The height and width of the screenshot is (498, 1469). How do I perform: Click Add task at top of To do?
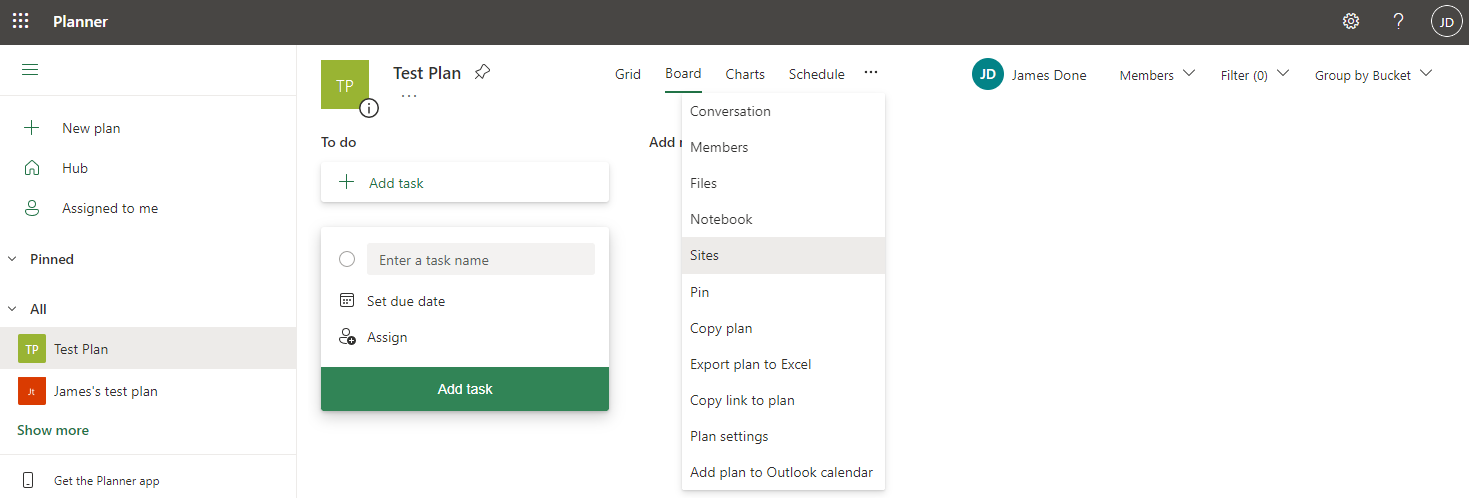465,182
